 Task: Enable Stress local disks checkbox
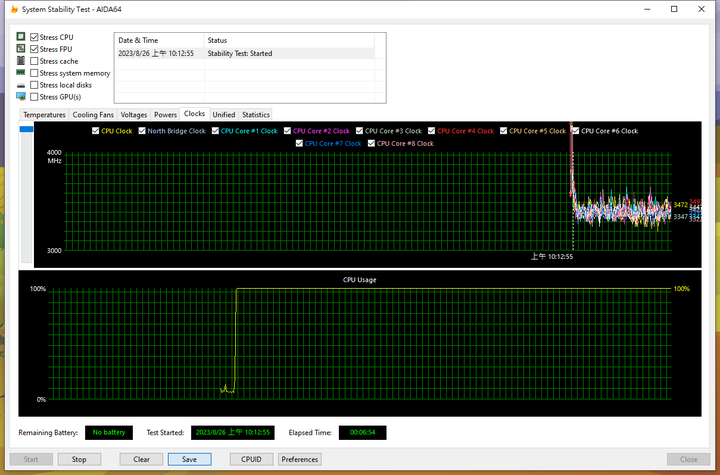(x=34, y=85)
